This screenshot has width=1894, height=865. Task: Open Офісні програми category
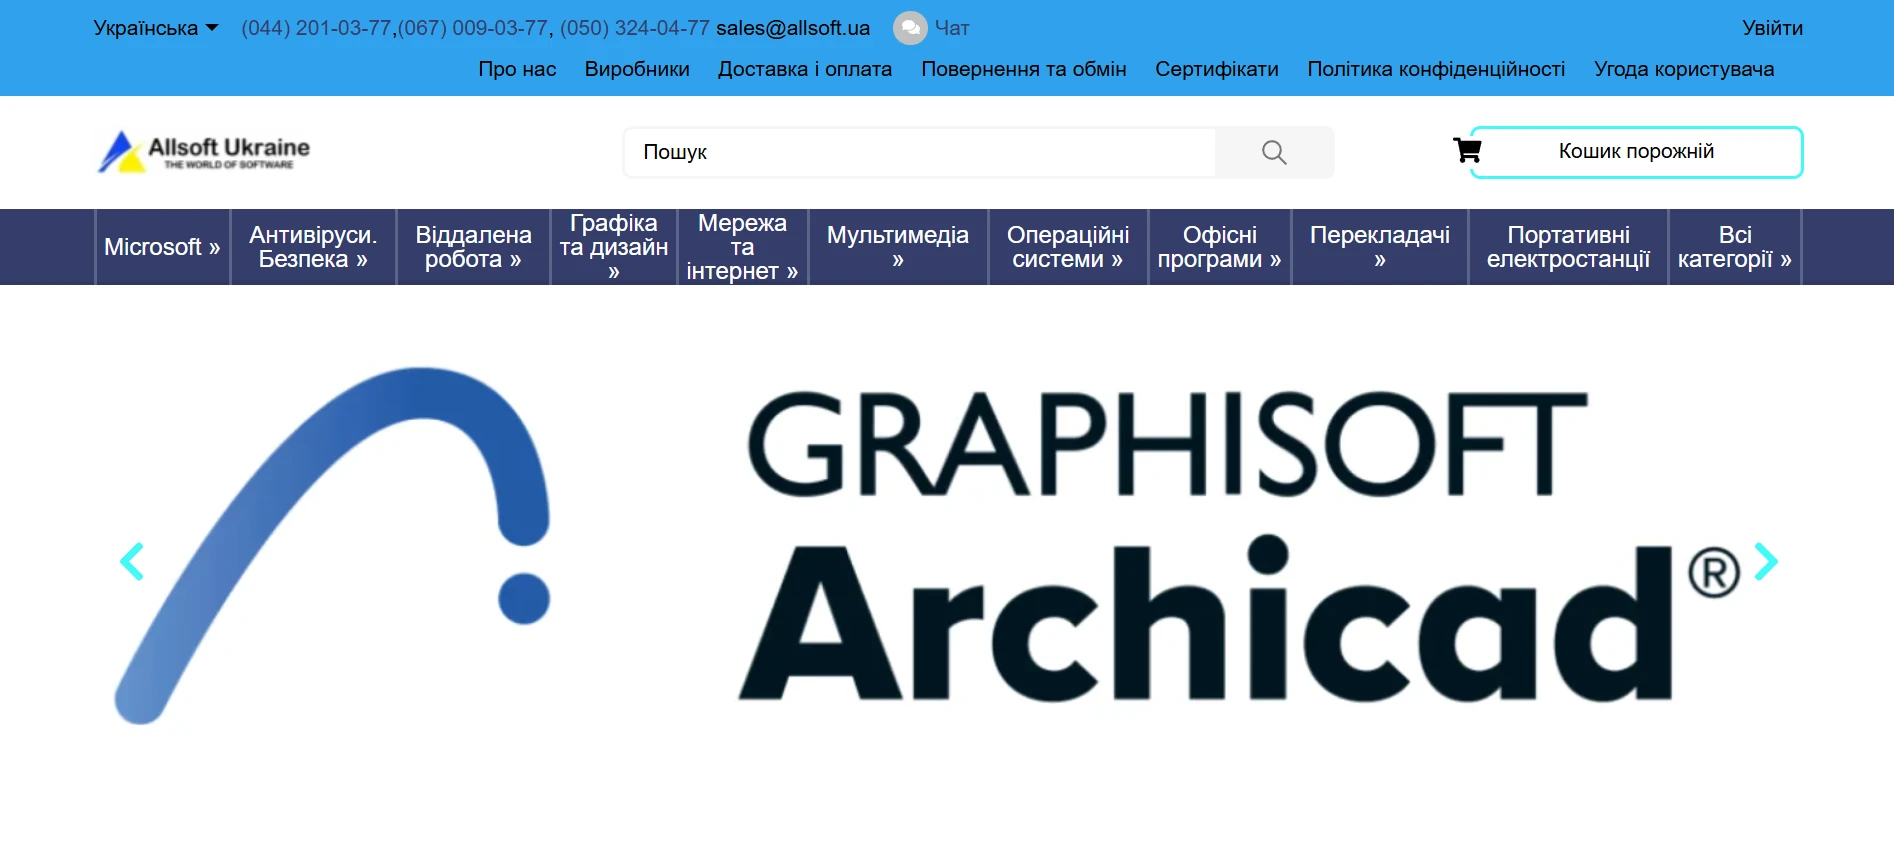click(1219, 247)
